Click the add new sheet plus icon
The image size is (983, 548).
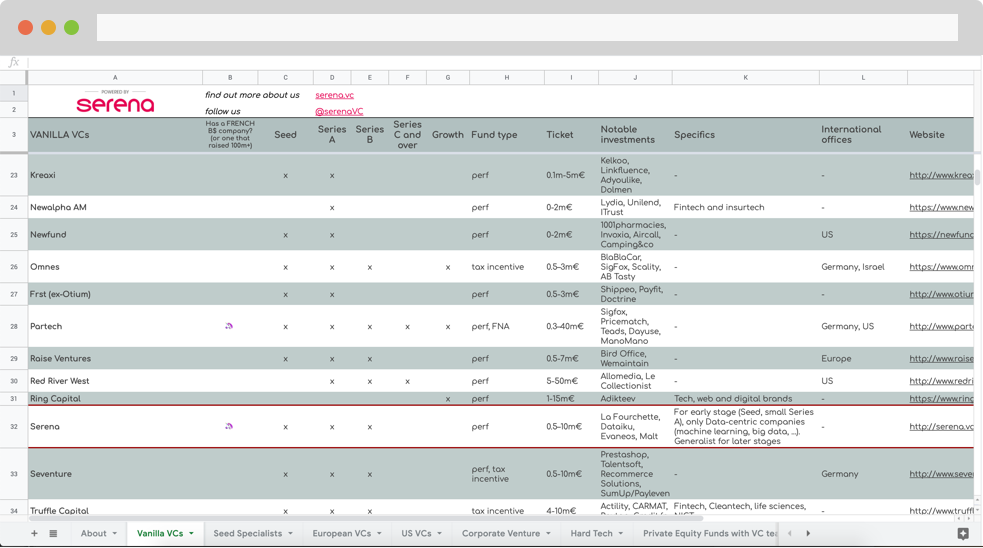[x=34, y=534]
